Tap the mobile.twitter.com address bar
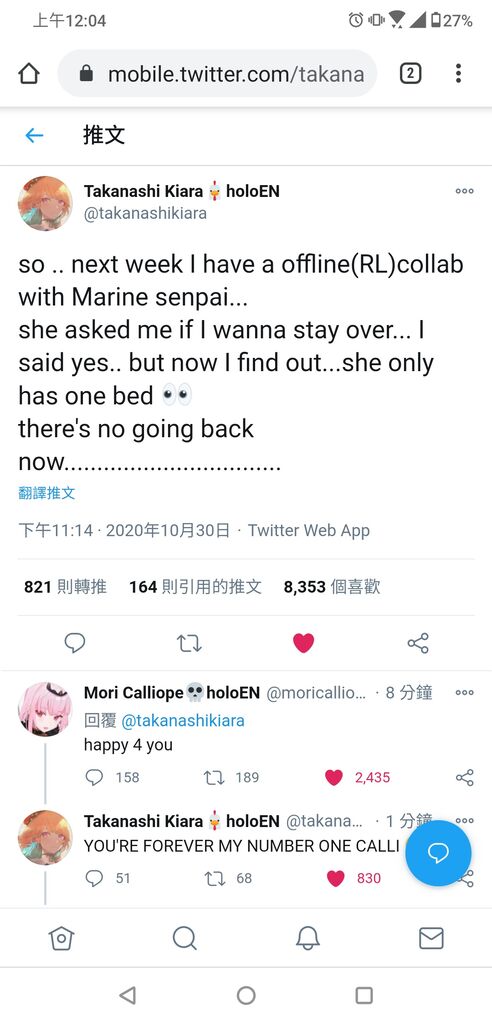Image resolution: width=492 pixels, height=1024 pixels. [x=218, y=73]
